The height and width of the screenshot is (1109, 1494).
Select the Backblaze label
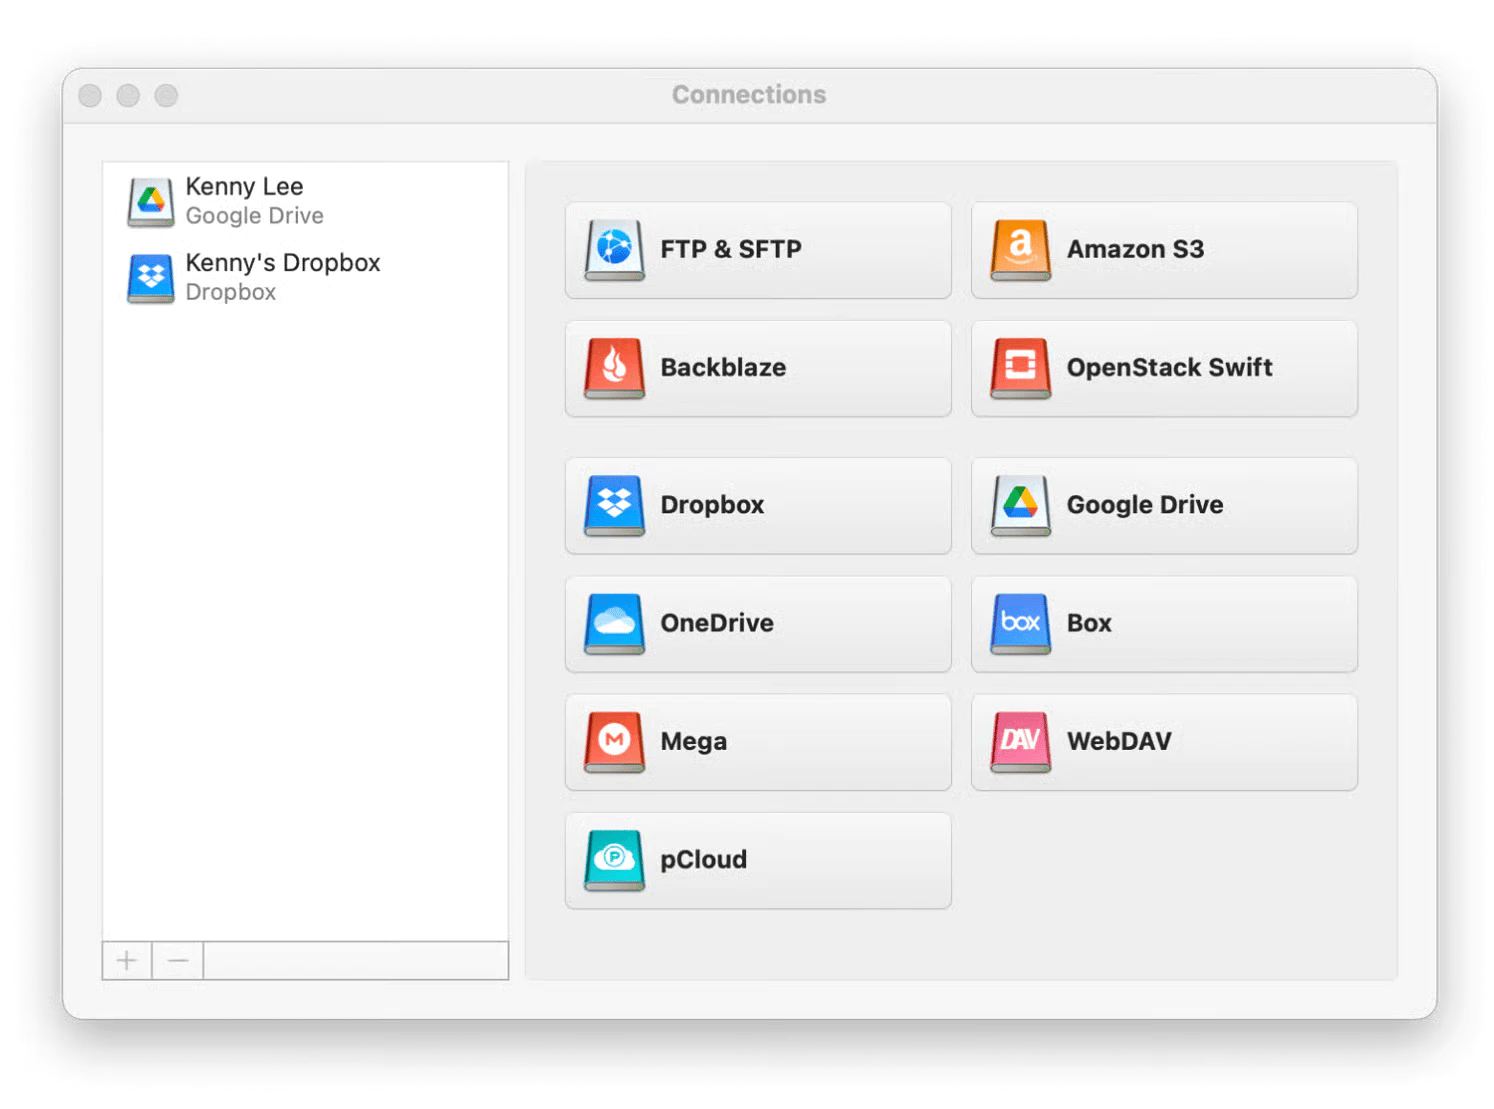[x=723, y=367]
